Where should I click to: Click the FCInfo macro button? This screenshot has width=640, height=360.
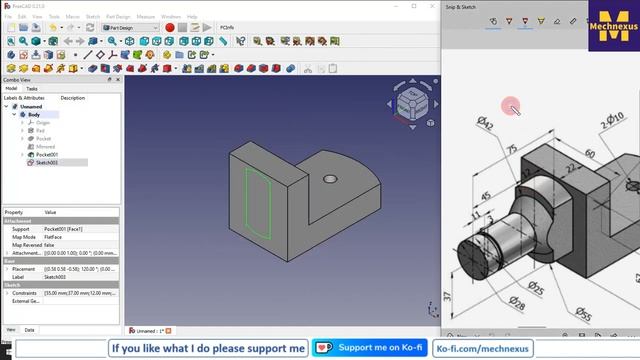(x=227, y=27)
